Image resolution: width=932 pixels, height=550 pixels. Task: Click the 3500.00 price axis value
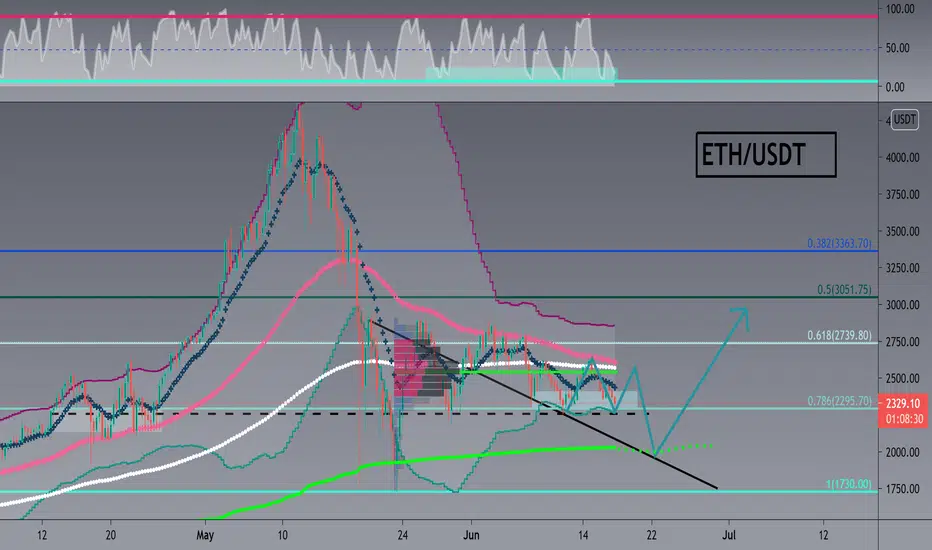(x=902, y=231)
